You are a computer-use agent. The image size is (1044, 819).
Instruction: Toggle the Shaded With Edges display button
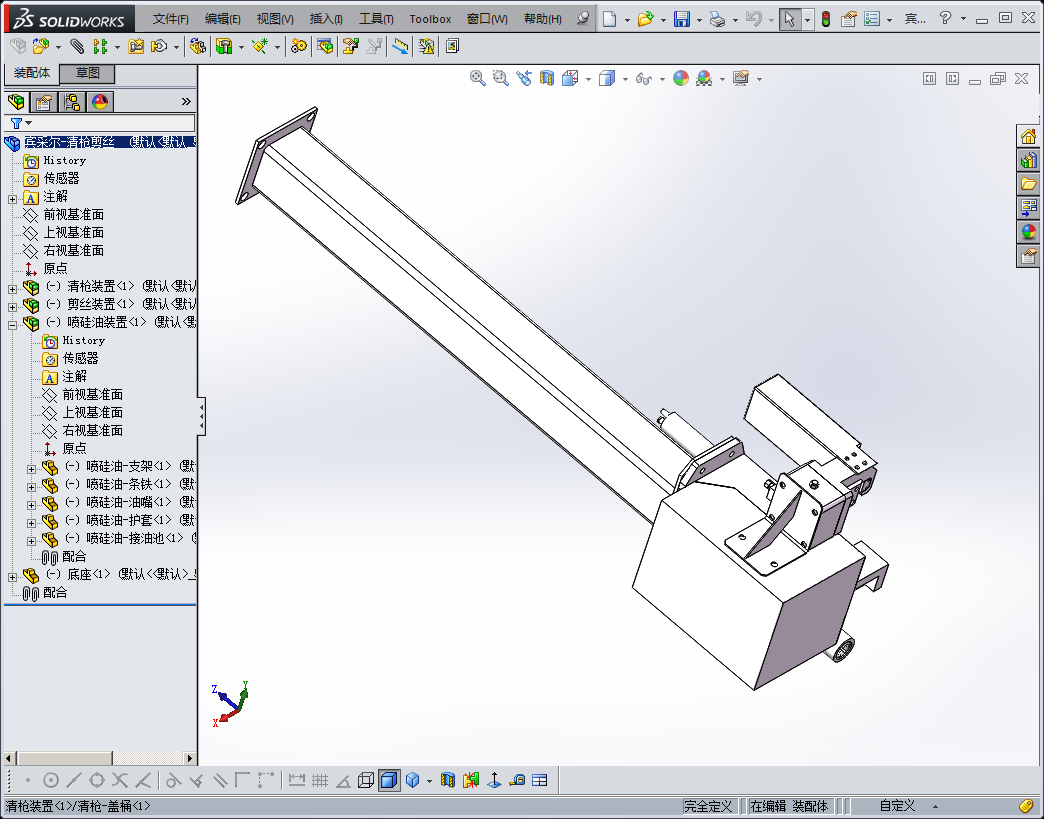389,780
